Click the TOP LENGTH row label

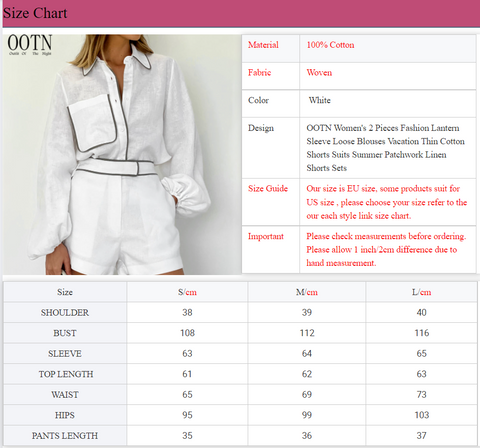(66, 374)
